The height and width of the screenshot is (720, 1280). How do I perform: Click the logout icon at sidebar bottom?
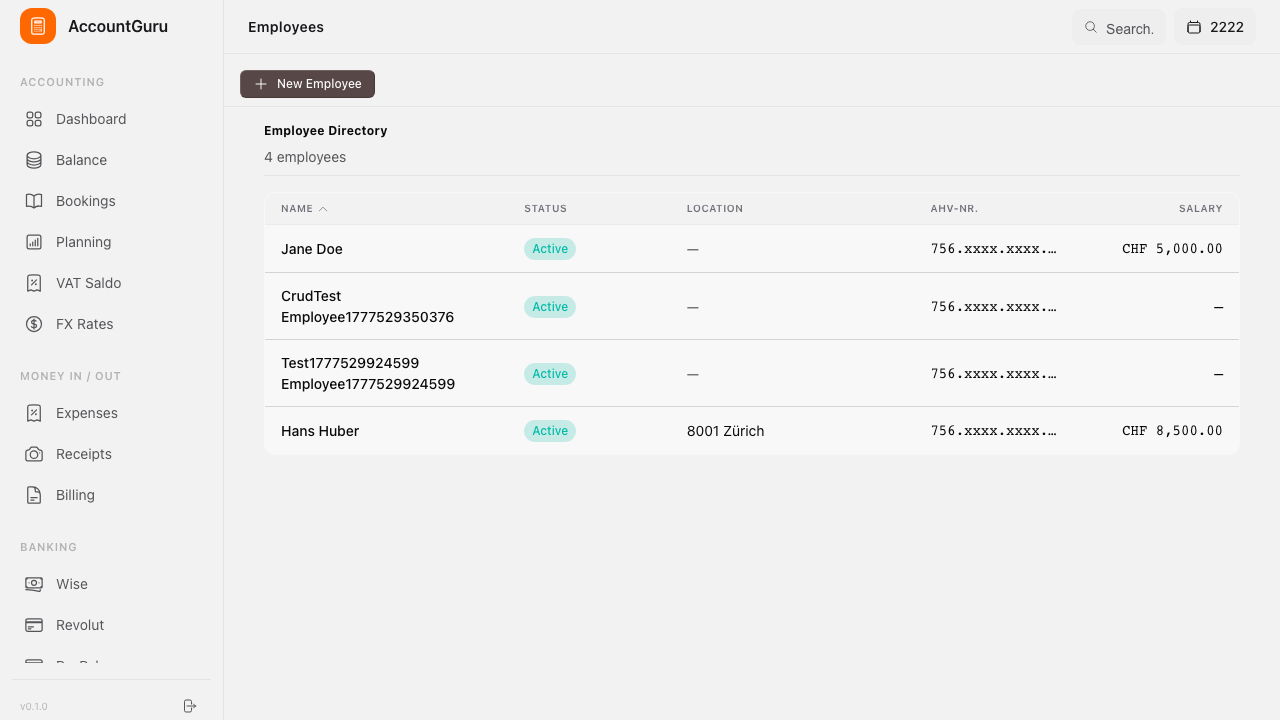190,706
